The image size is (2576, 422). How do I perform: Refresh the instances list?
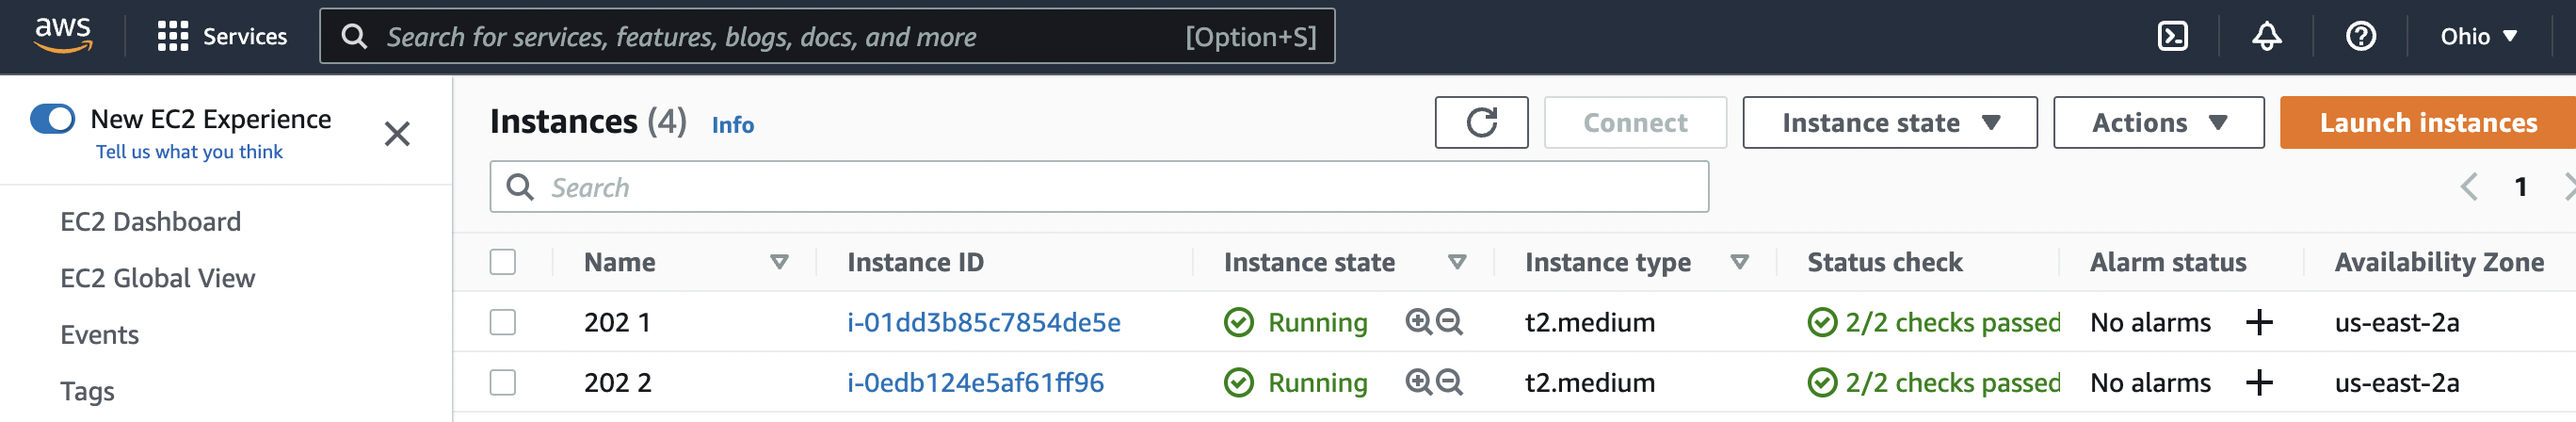(x=1480, y=123)
